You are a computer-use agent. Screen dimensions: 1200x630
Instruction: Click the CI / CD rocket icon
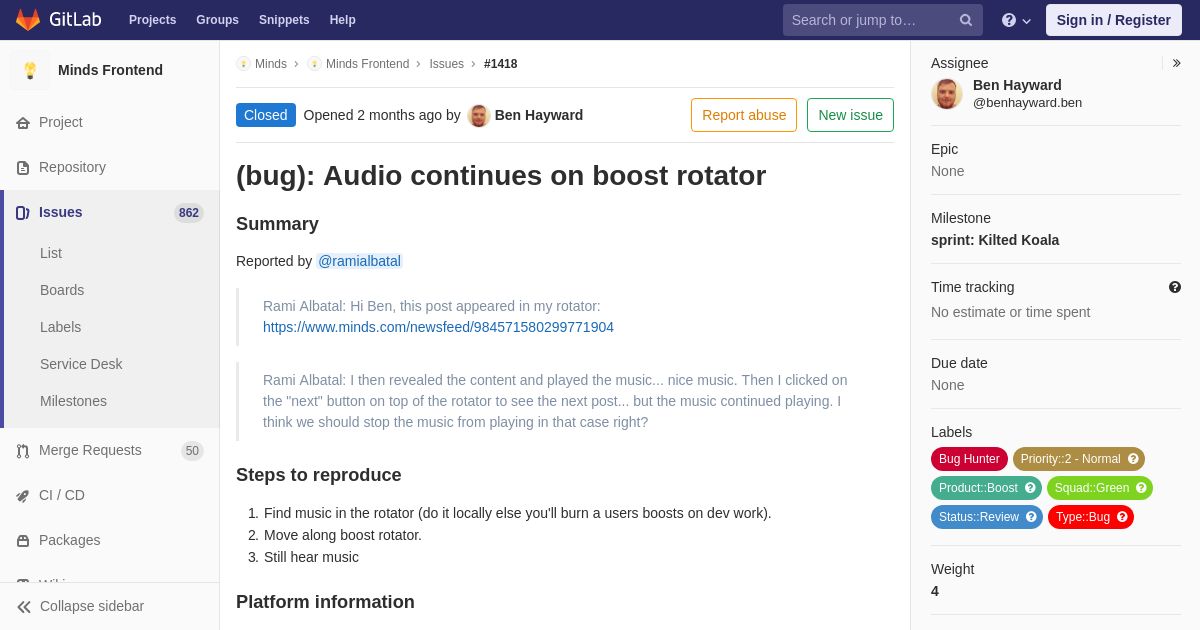(23, 496)
